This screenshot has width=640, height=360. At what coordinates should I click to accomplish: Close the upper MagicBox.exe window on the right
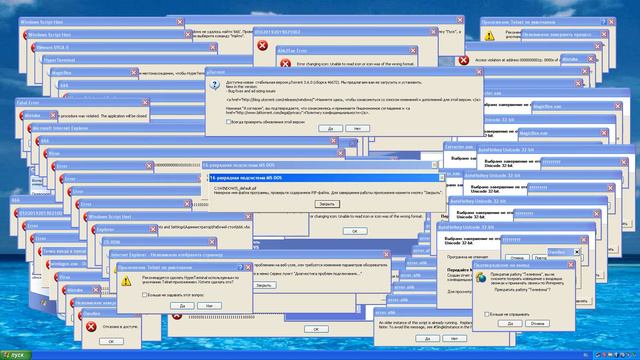point(618,106)
